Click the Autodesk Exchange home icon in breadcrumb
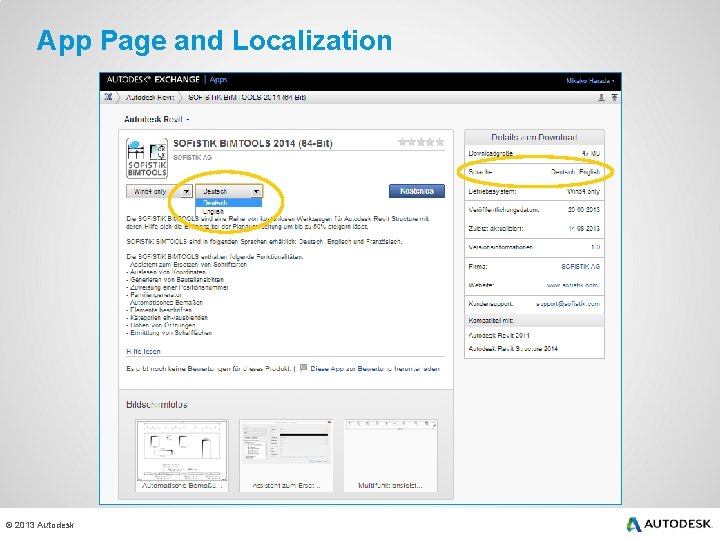 (x=108, y=97)
